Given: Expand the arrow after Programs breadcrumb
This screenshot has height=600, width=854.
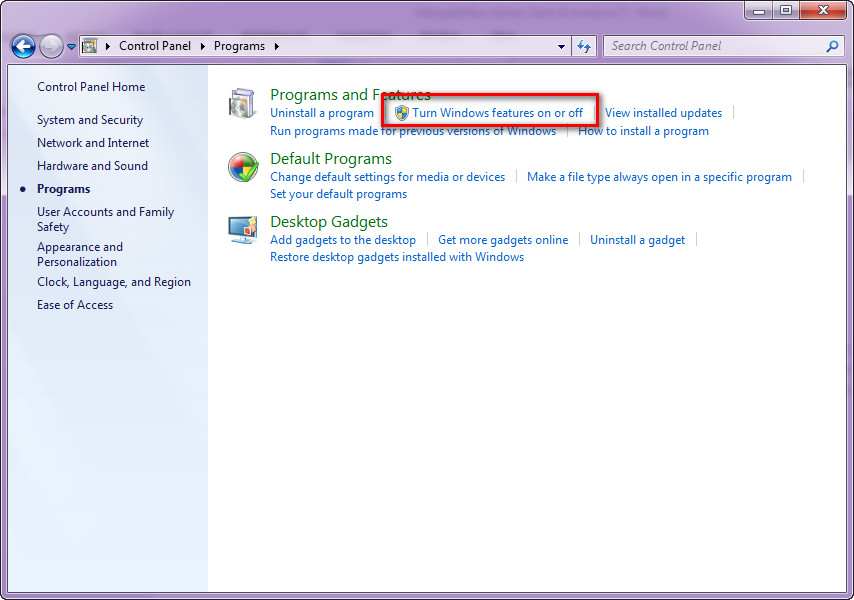Looking at the screenshot, I should [x=277, y=46].
